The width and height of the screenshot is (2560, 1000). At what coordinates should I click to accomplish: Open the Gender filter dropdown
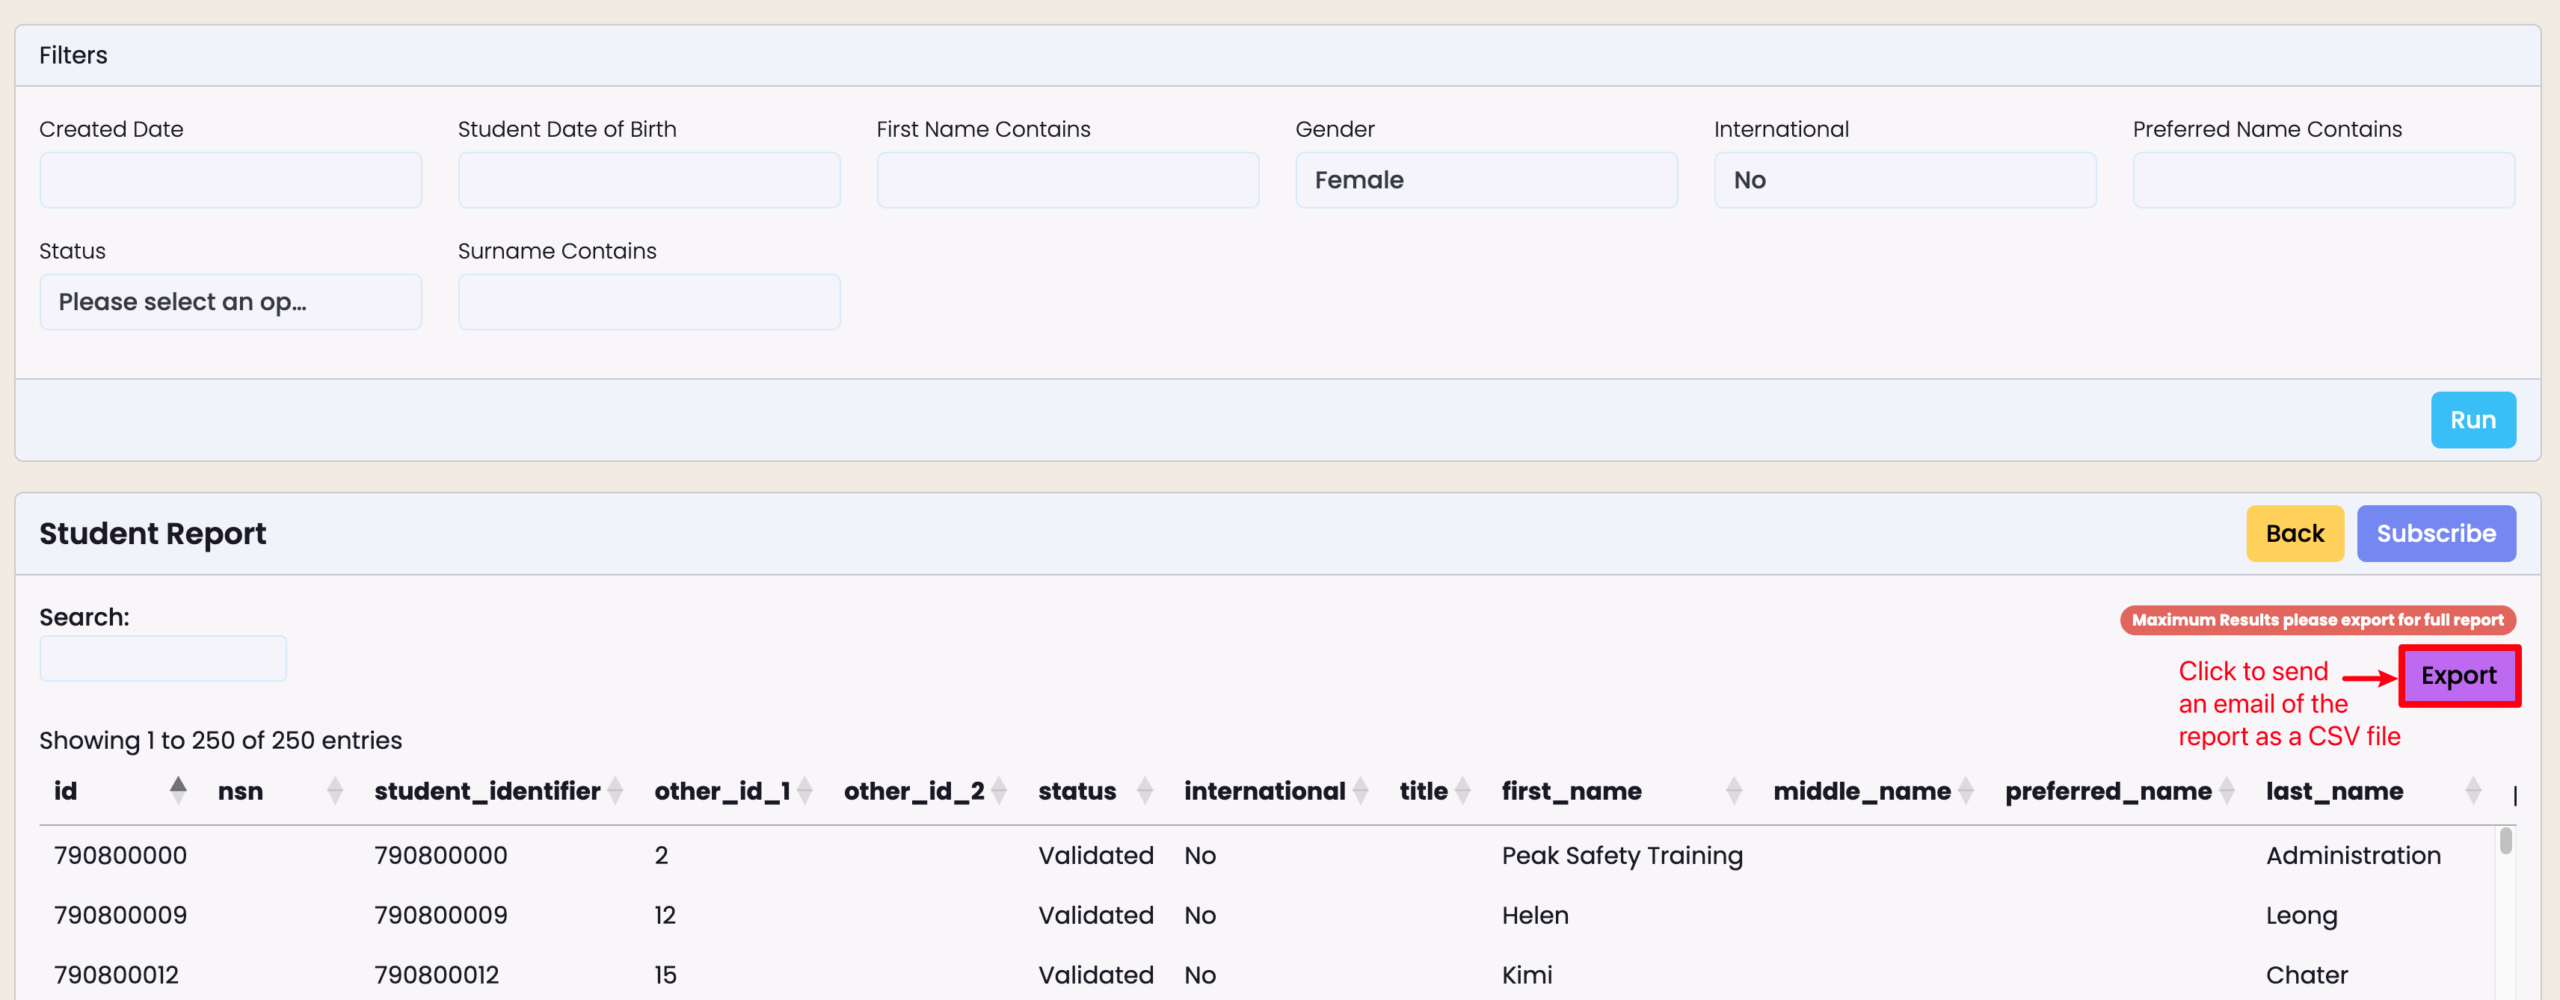pyautogui.click(x=1486, y=180)
